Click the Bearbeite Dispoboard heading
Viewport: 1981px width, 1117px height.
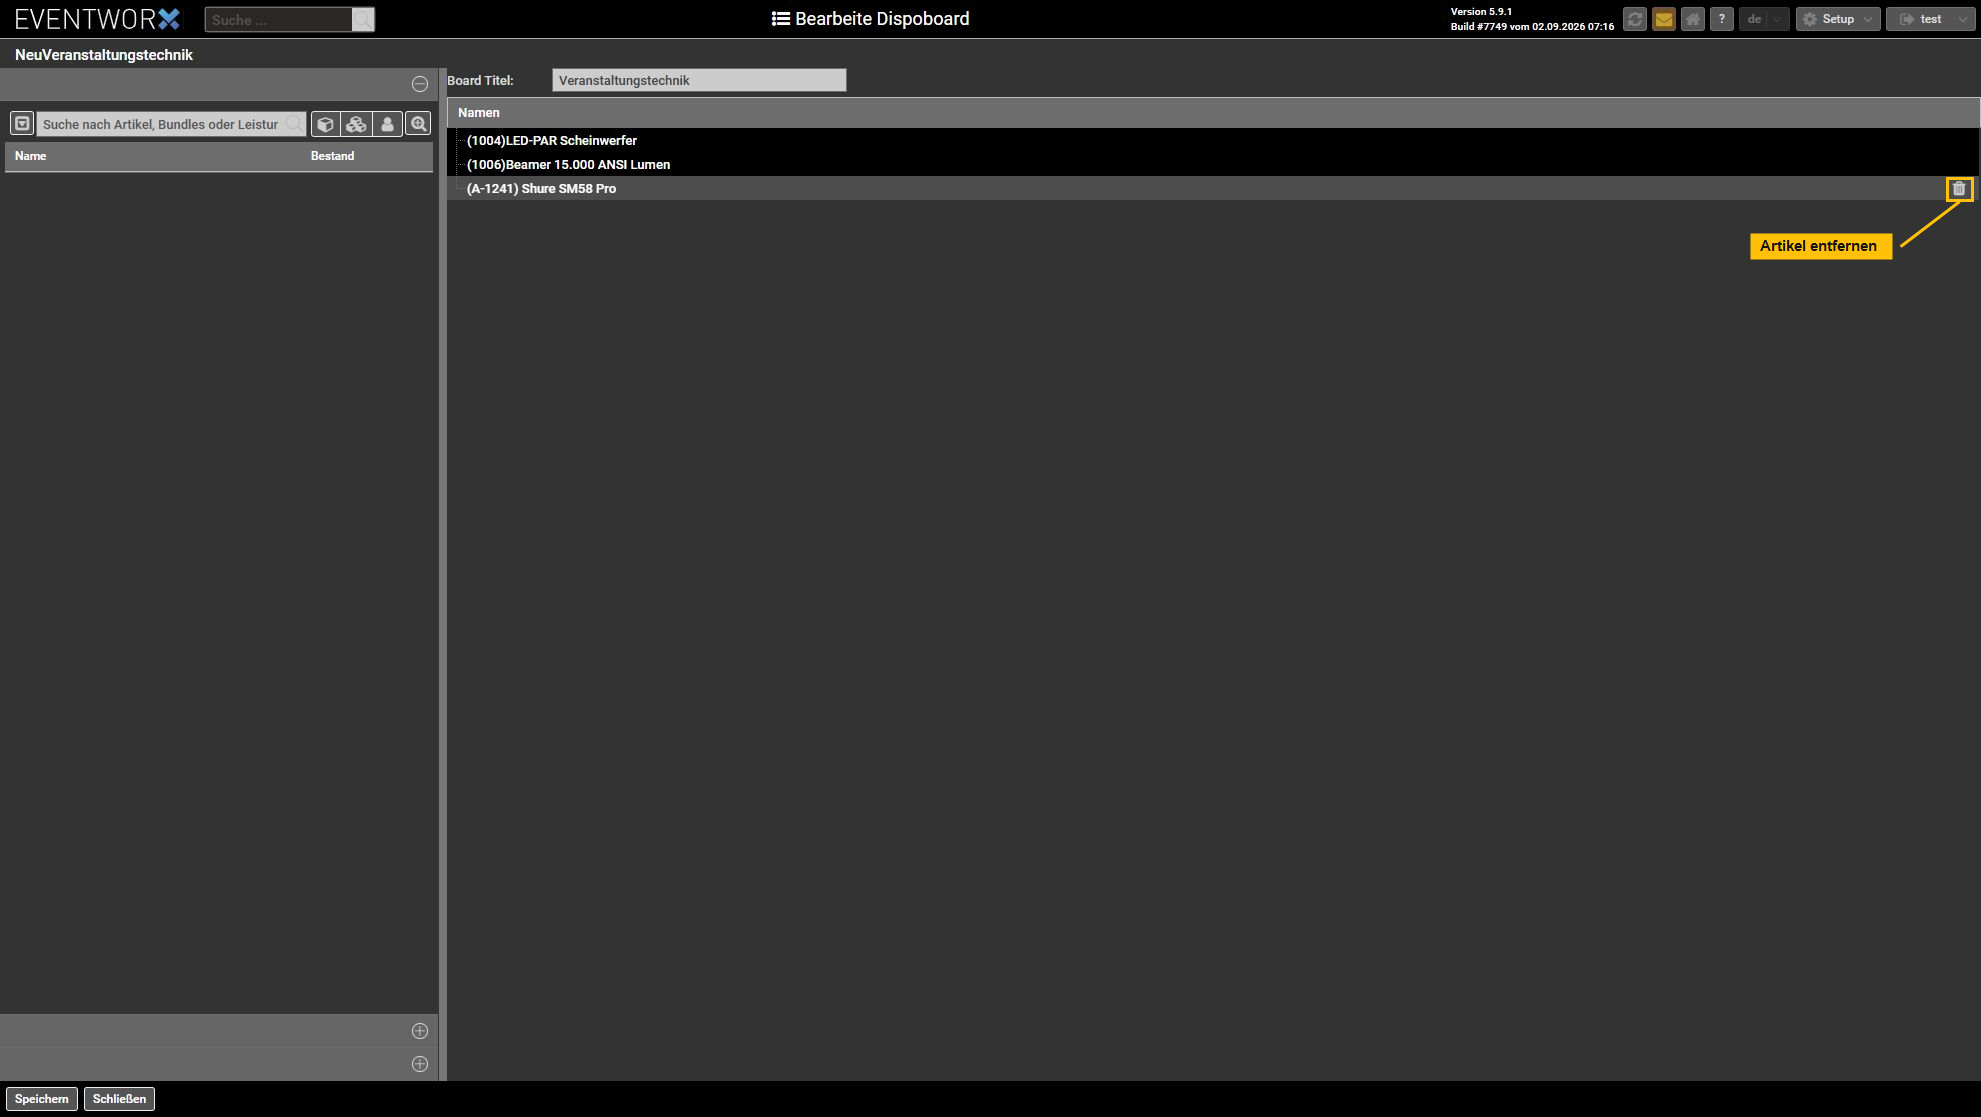pyautogui.click(x=870, y=19)
